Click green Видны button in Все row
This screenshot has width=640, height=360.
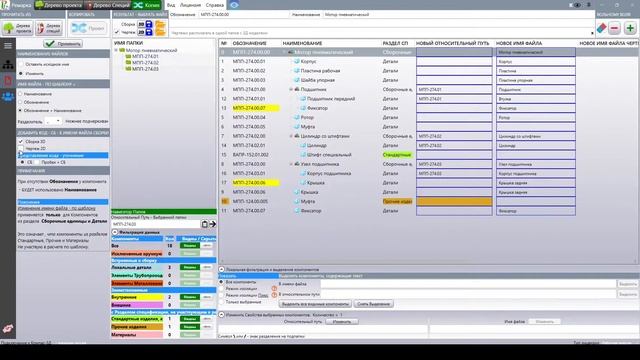[x=189, y=246]
